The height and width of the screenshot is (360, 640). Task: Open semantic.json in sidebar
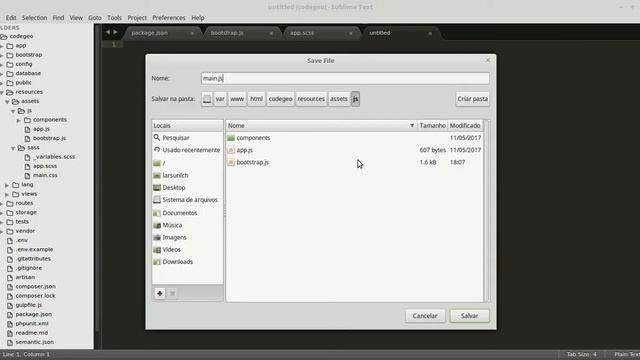[30, 342]
